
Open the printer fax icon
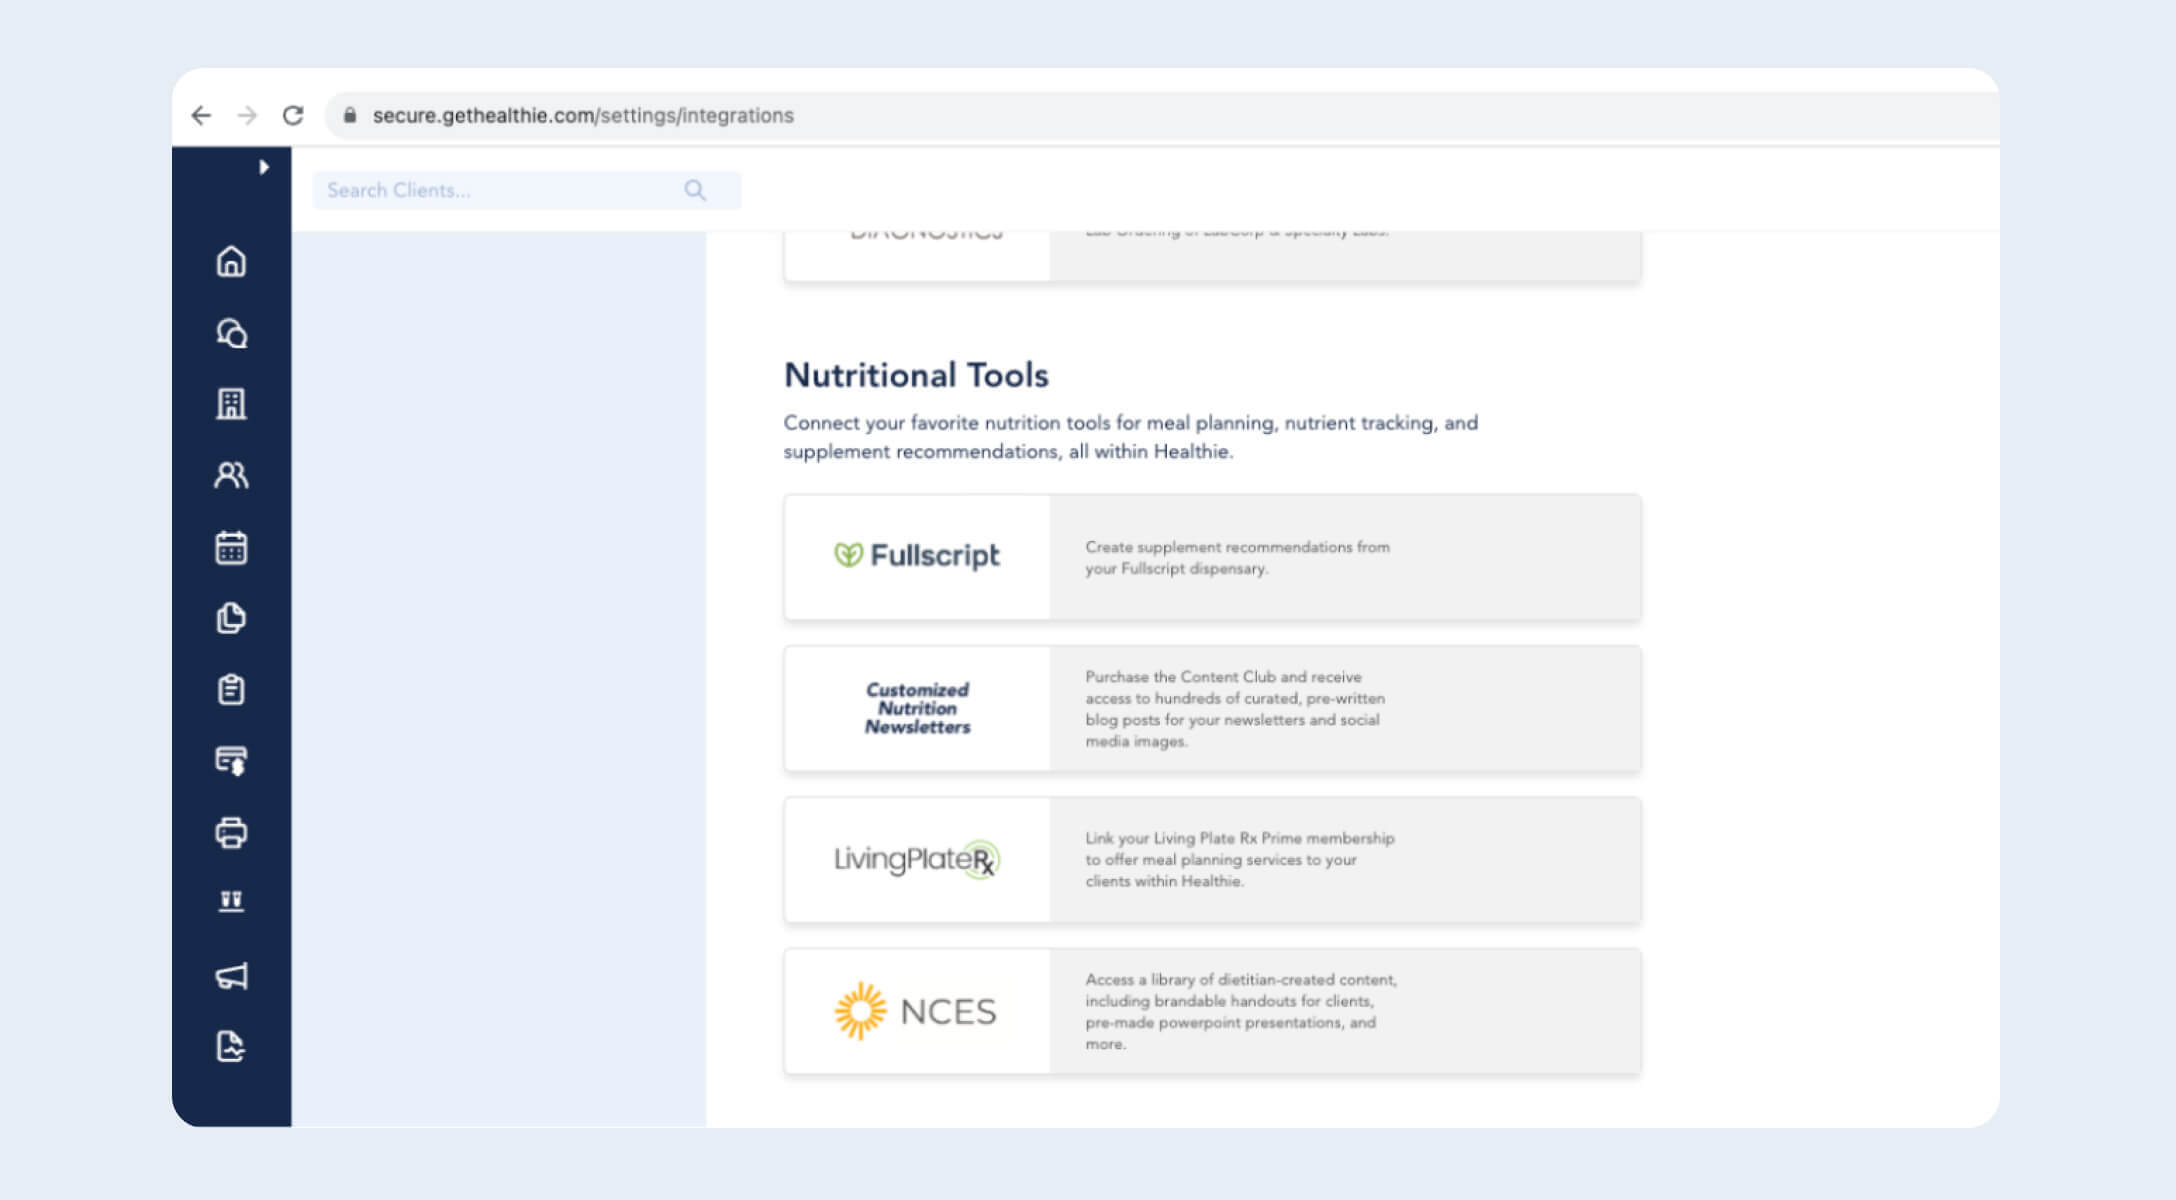pos(231,832)
